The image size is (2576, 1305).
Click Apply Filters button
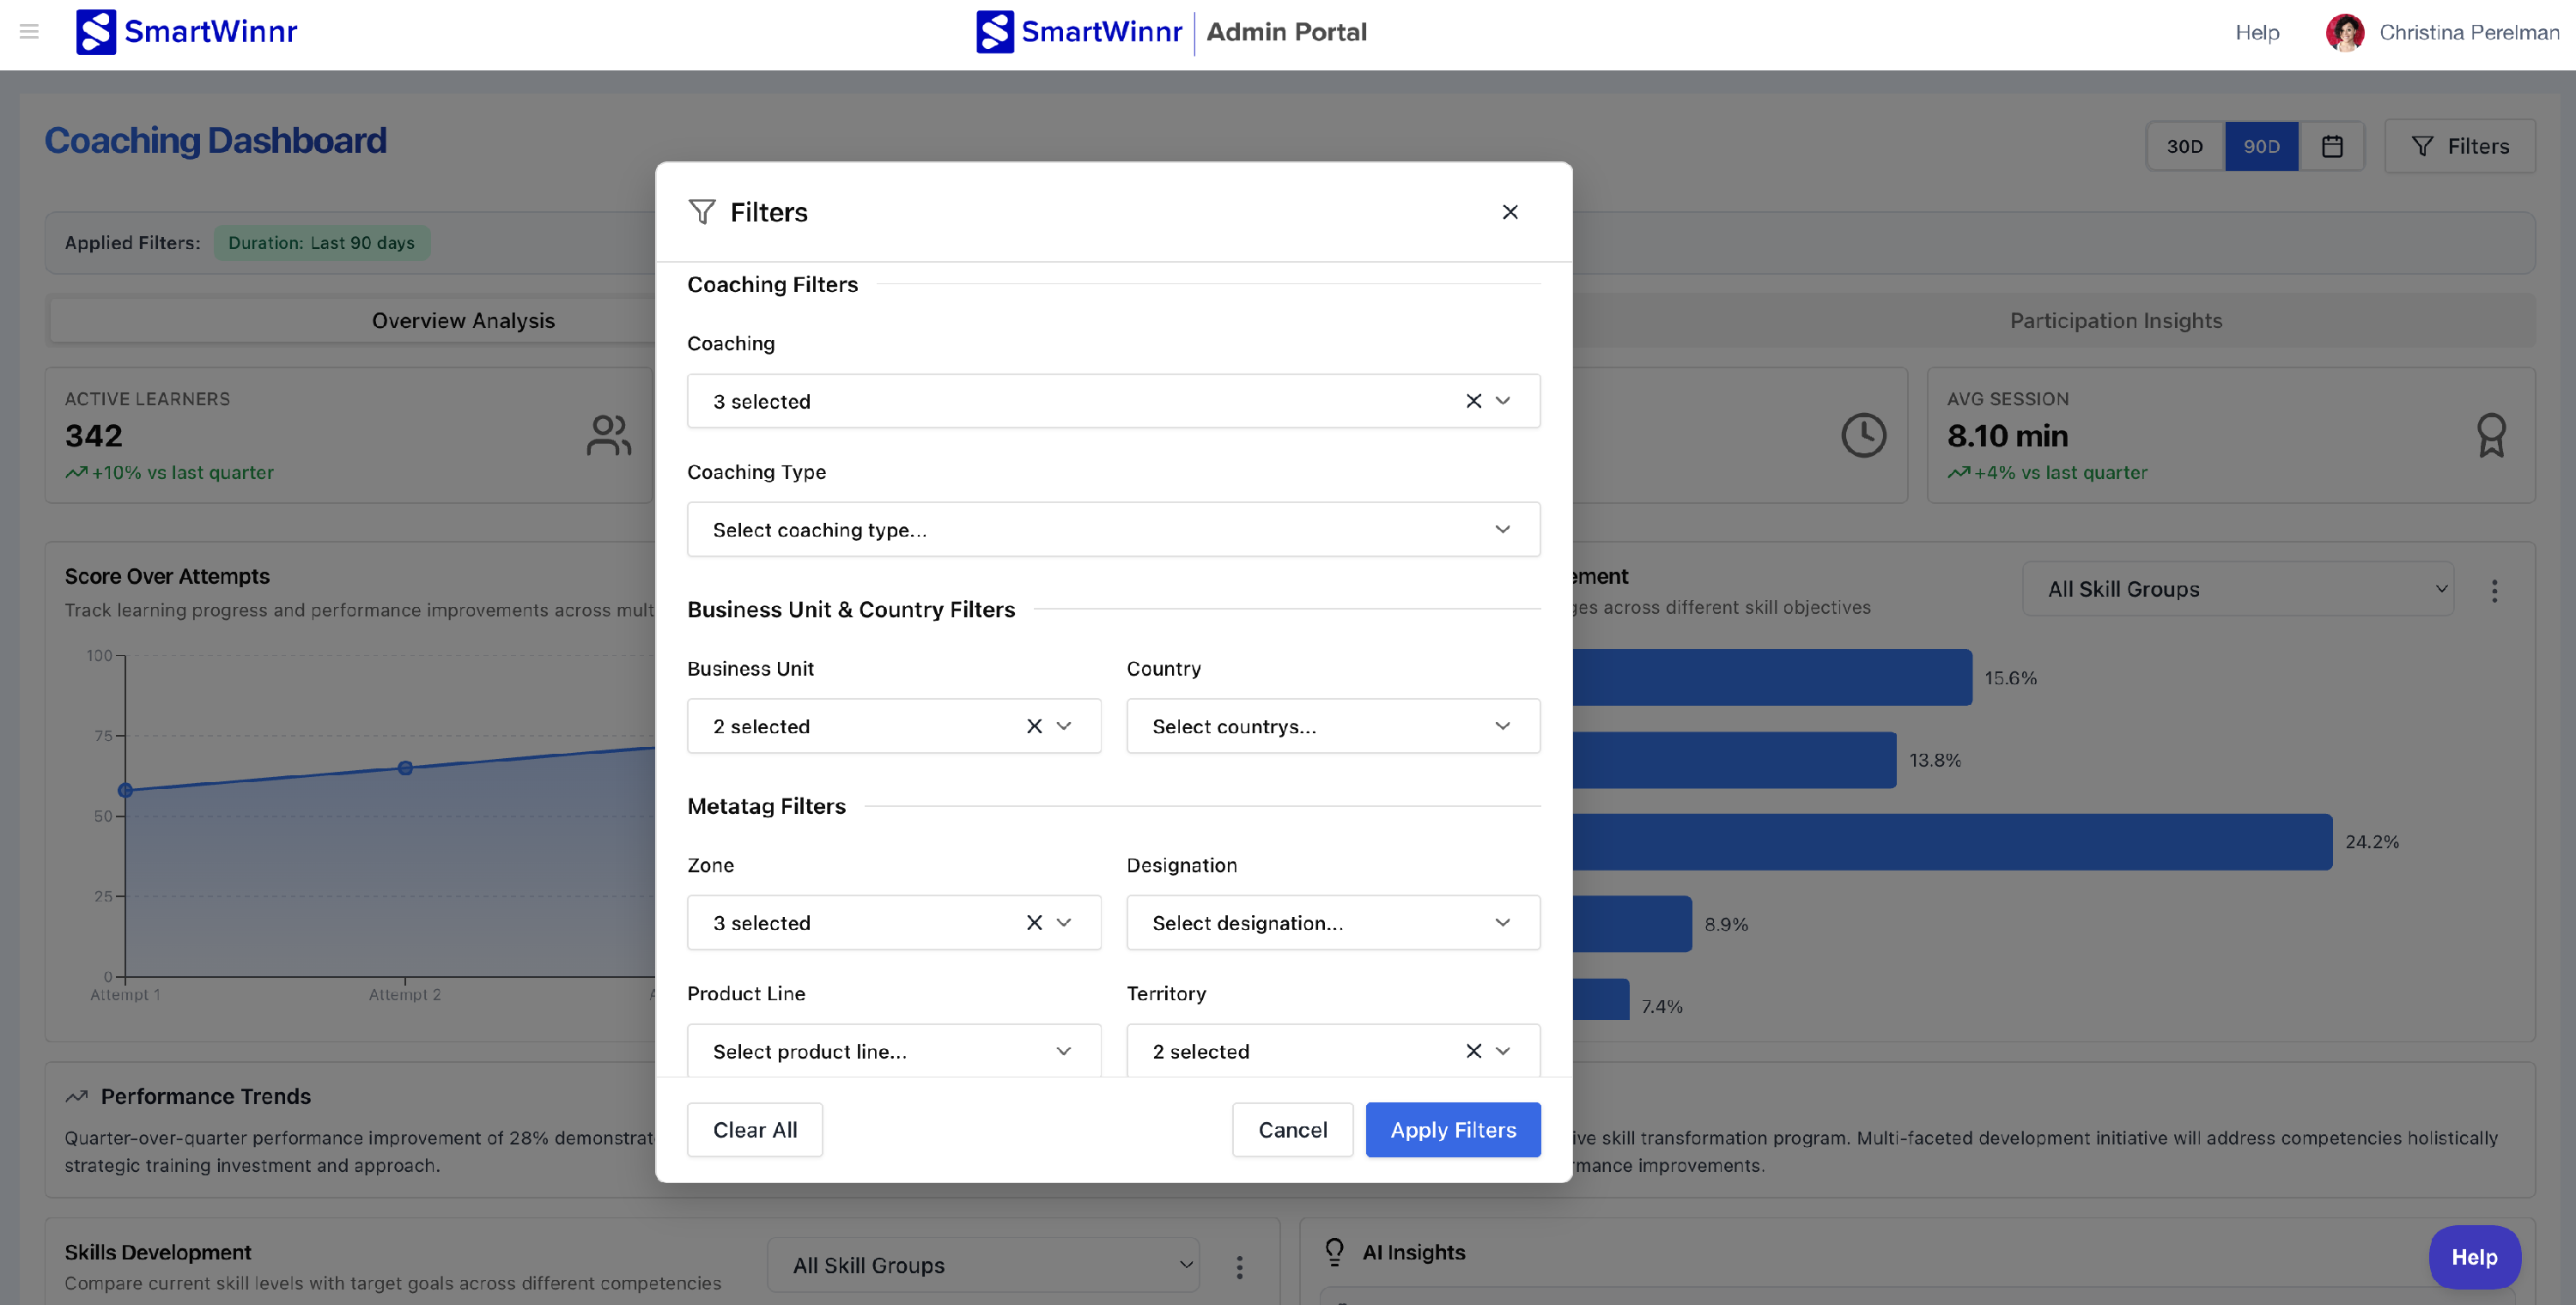click(x=1452, y=1129)
